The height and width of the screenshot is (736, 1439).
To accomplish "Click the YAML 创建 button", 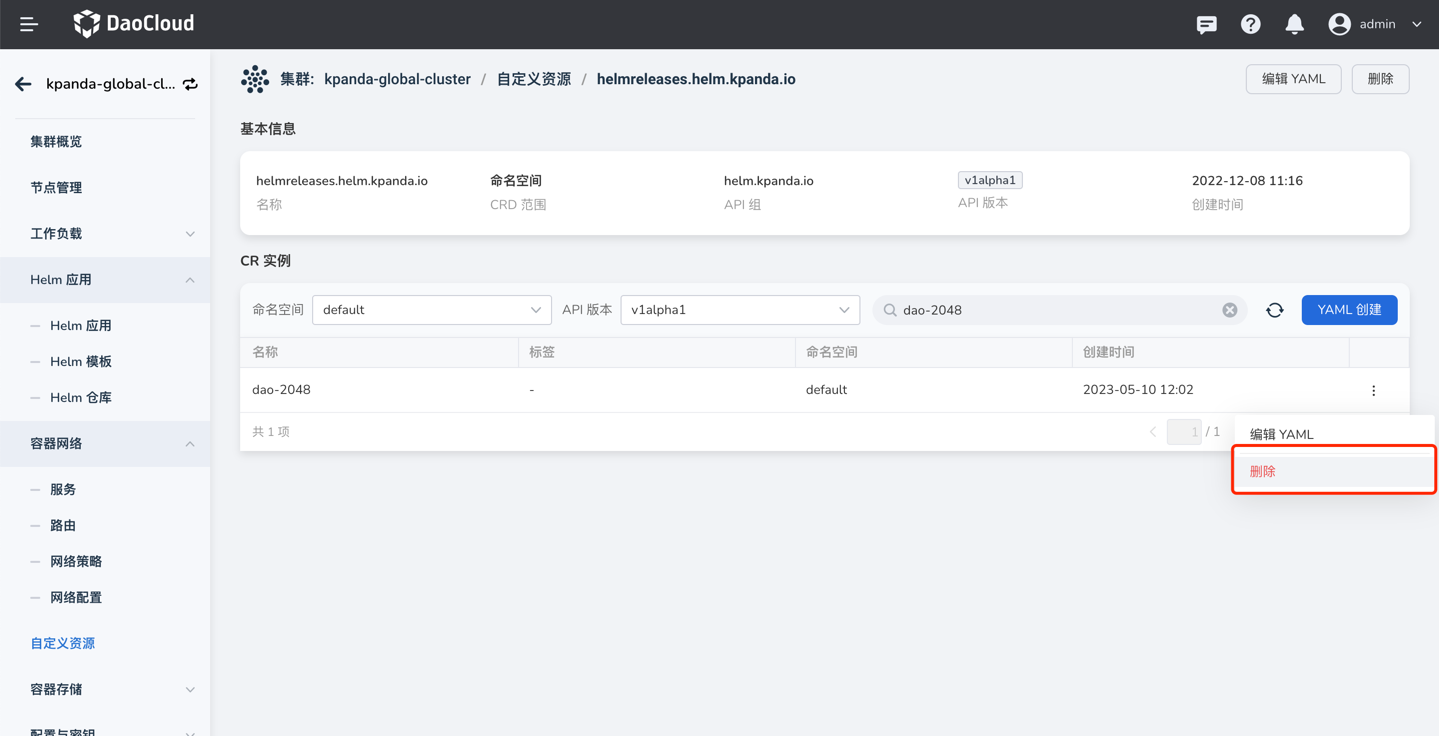I will coord(1349,310).
